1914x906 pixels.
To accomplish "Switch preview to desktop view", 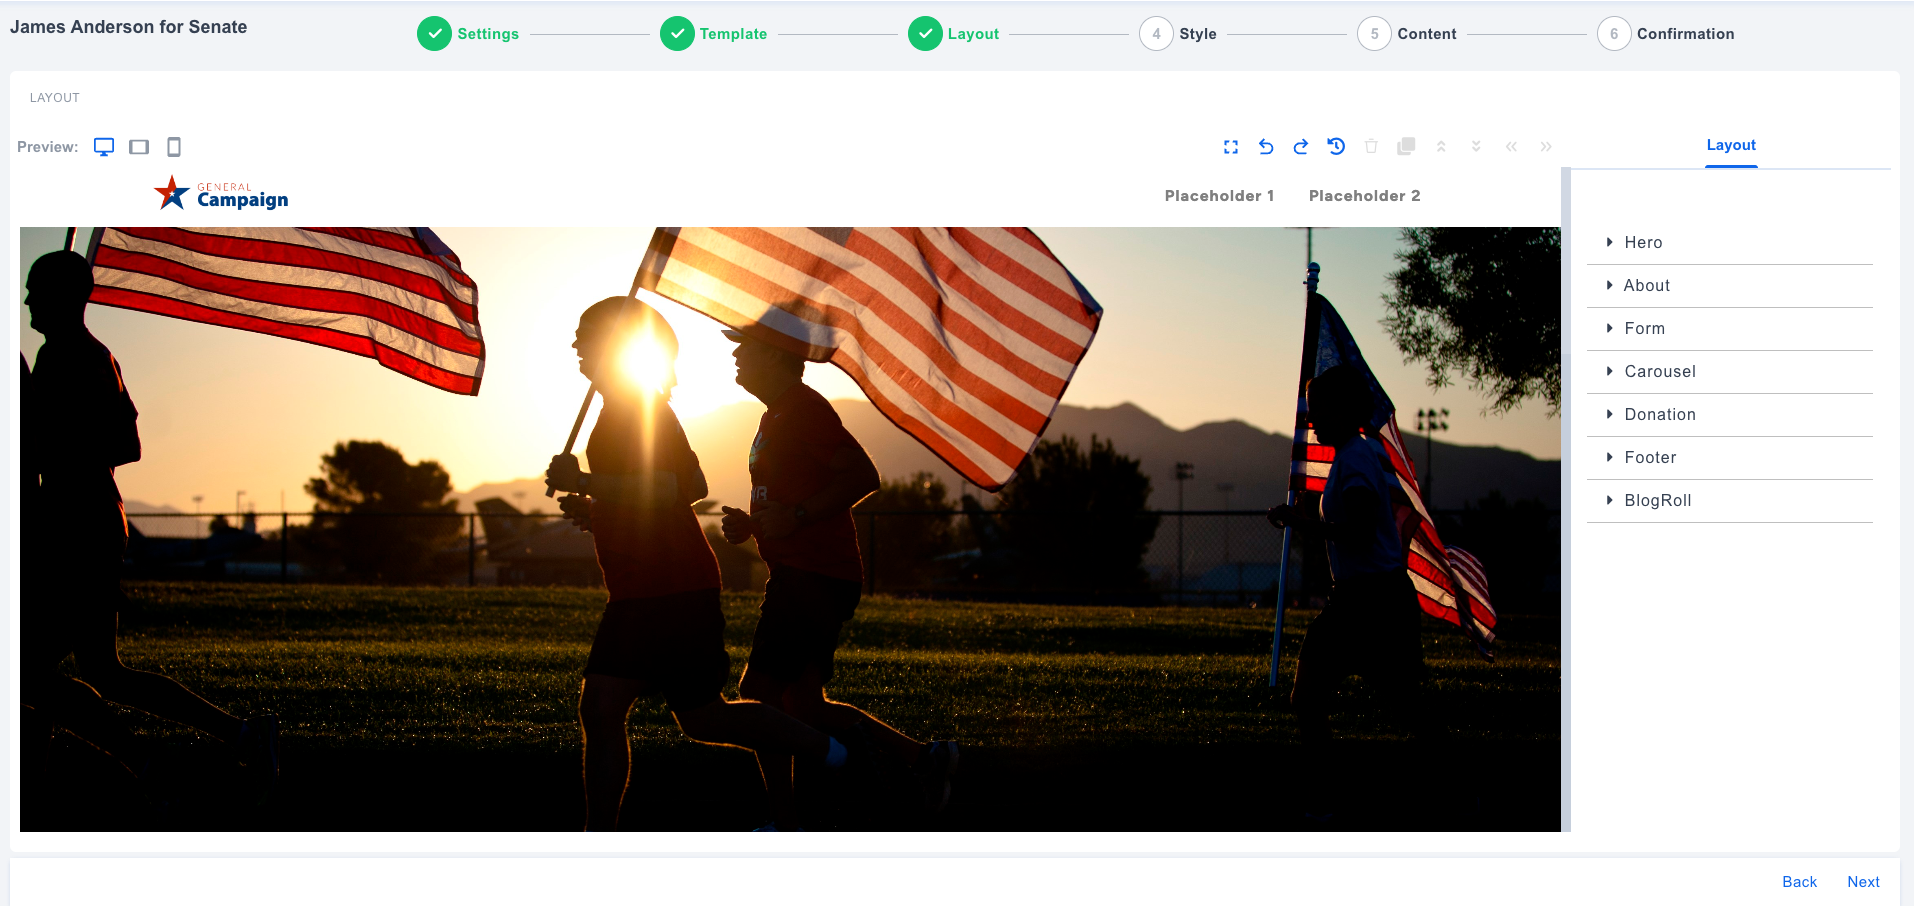I will click(x=104, y=146).
